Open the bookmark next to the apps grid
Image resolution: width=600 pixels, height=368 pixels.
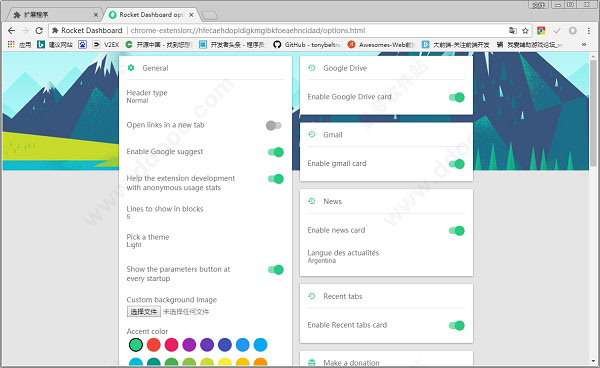55,44
